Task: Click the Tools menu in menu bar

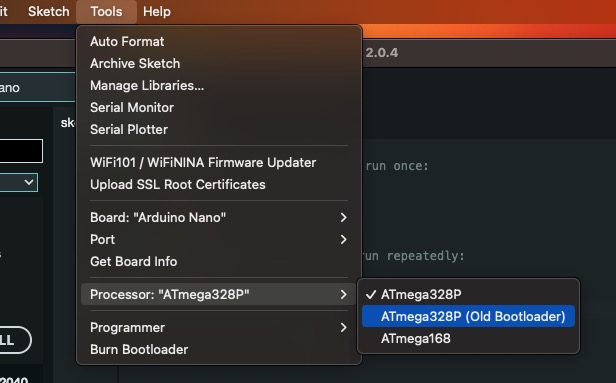Action: point(106,11)
